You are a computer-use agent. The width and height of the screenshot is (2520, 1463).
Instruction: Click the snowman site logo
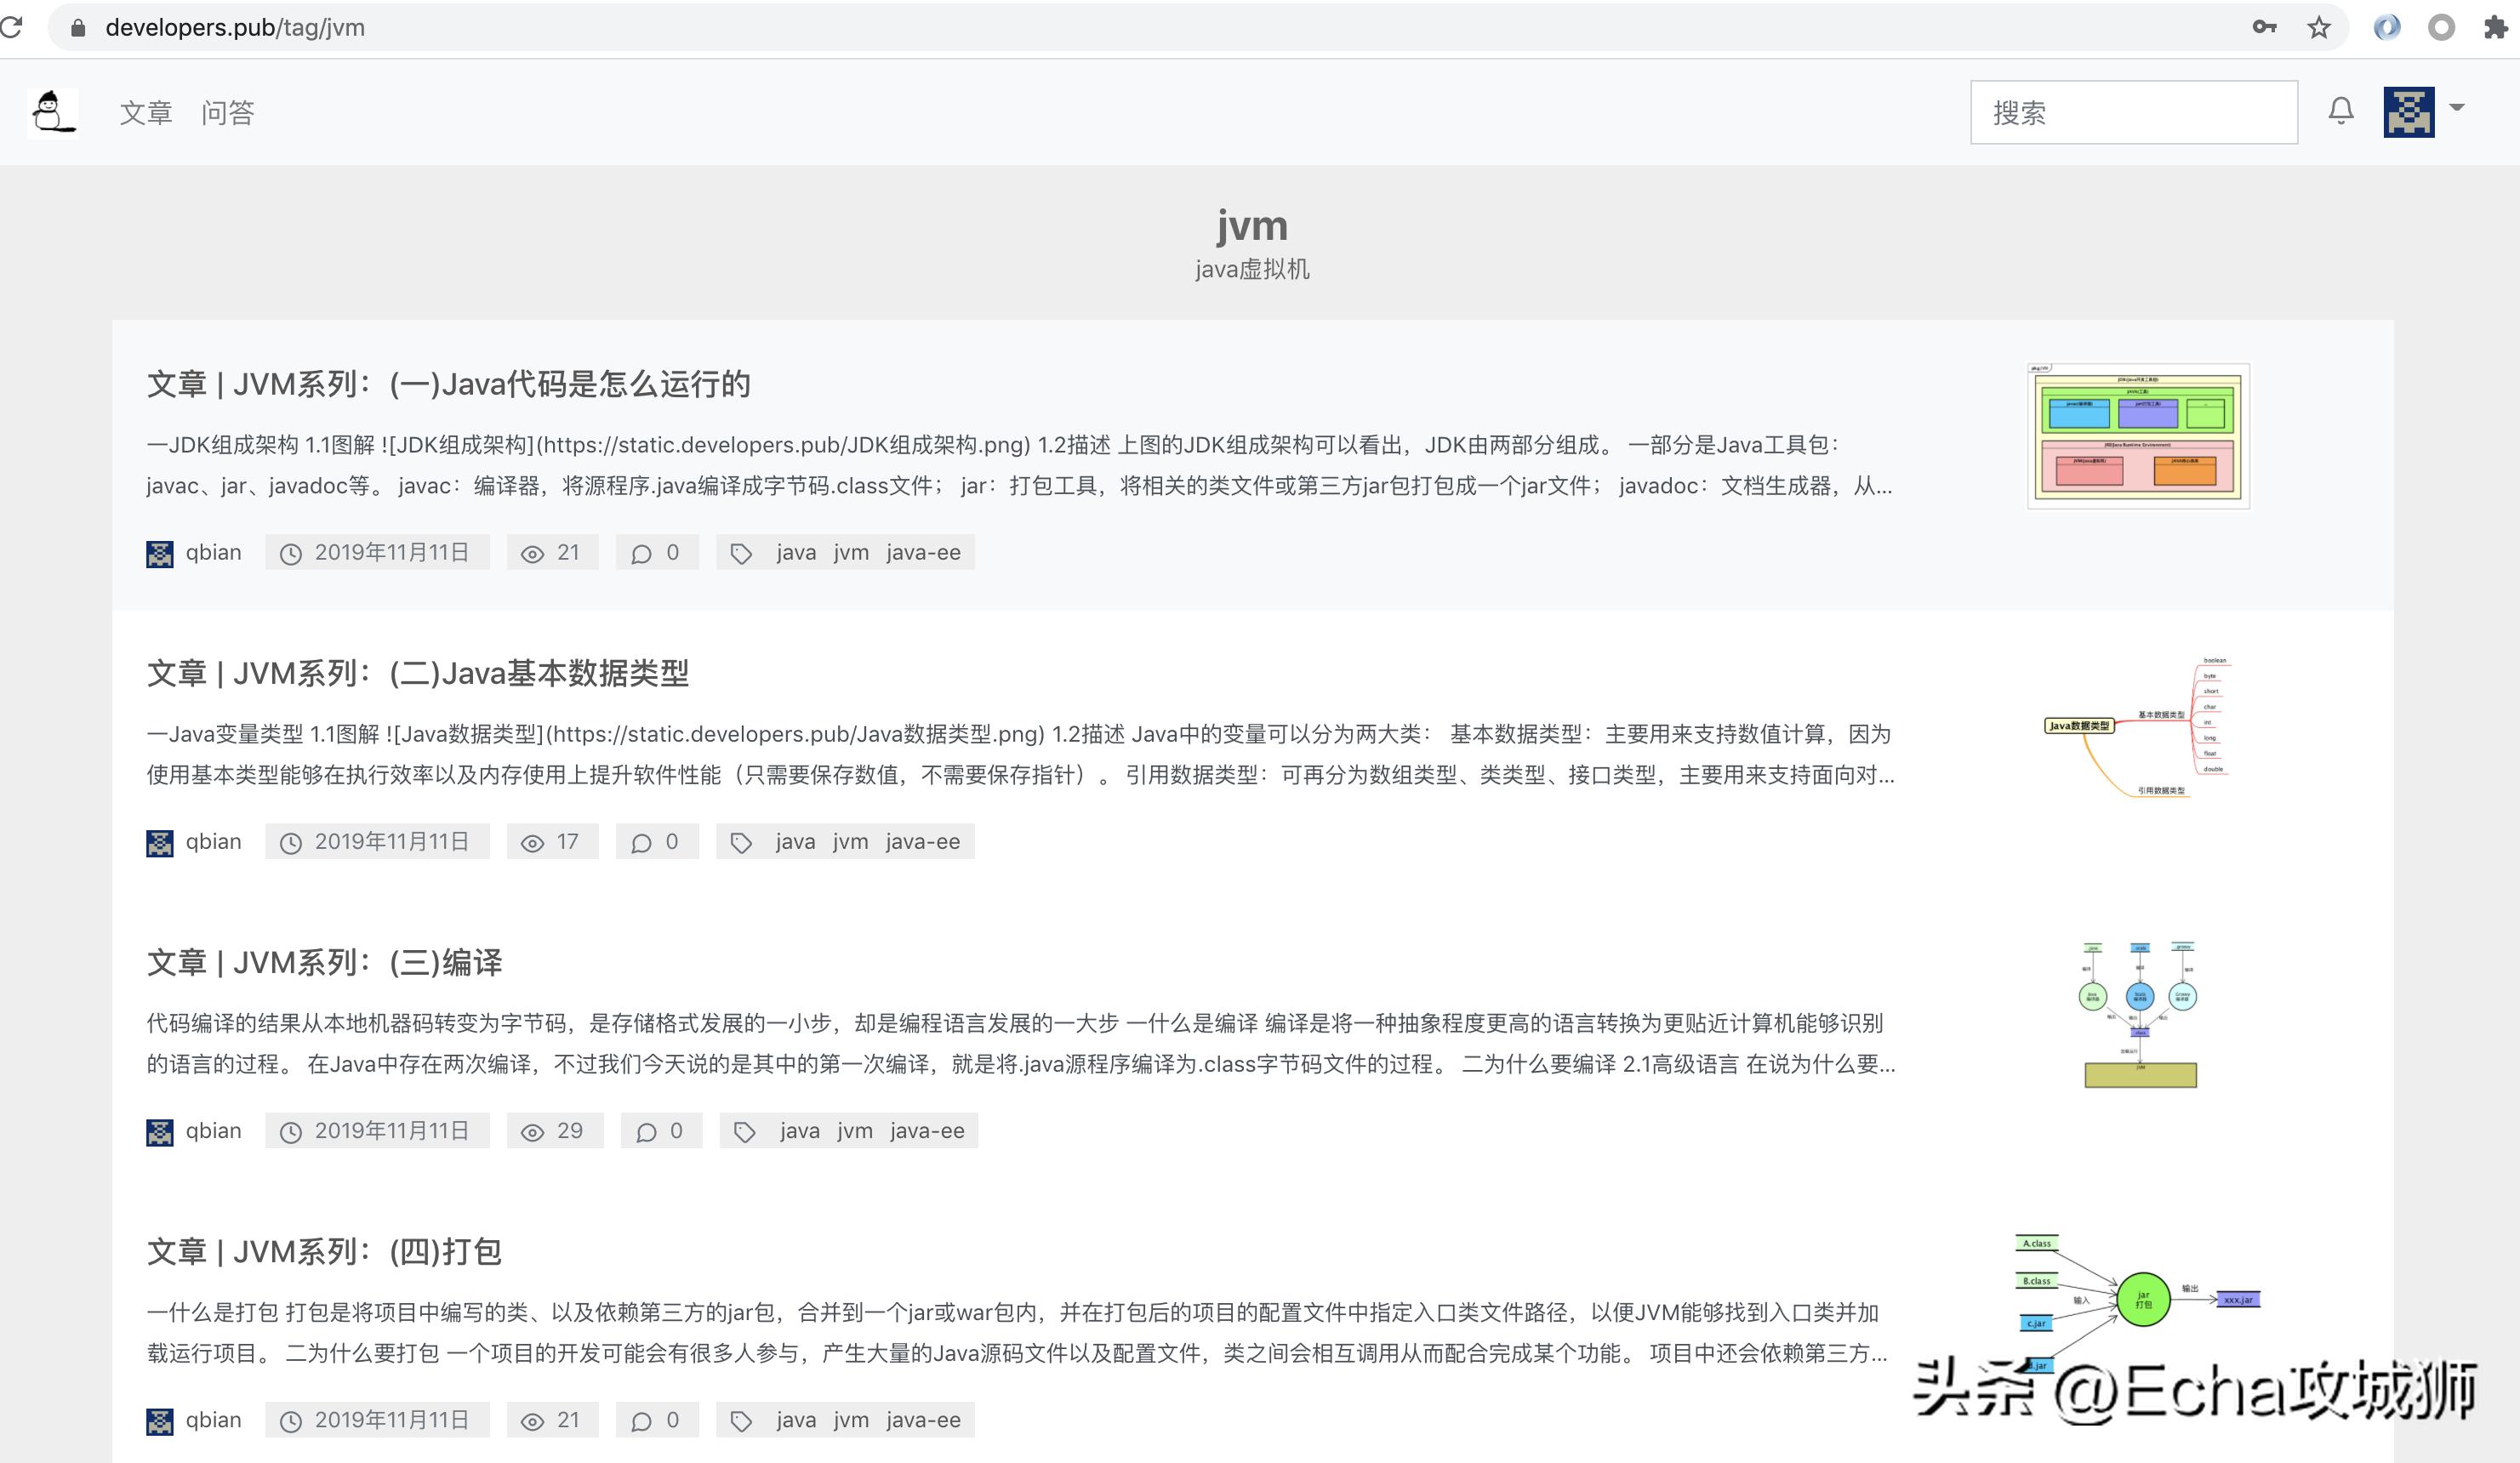click(x=52, y=111)
